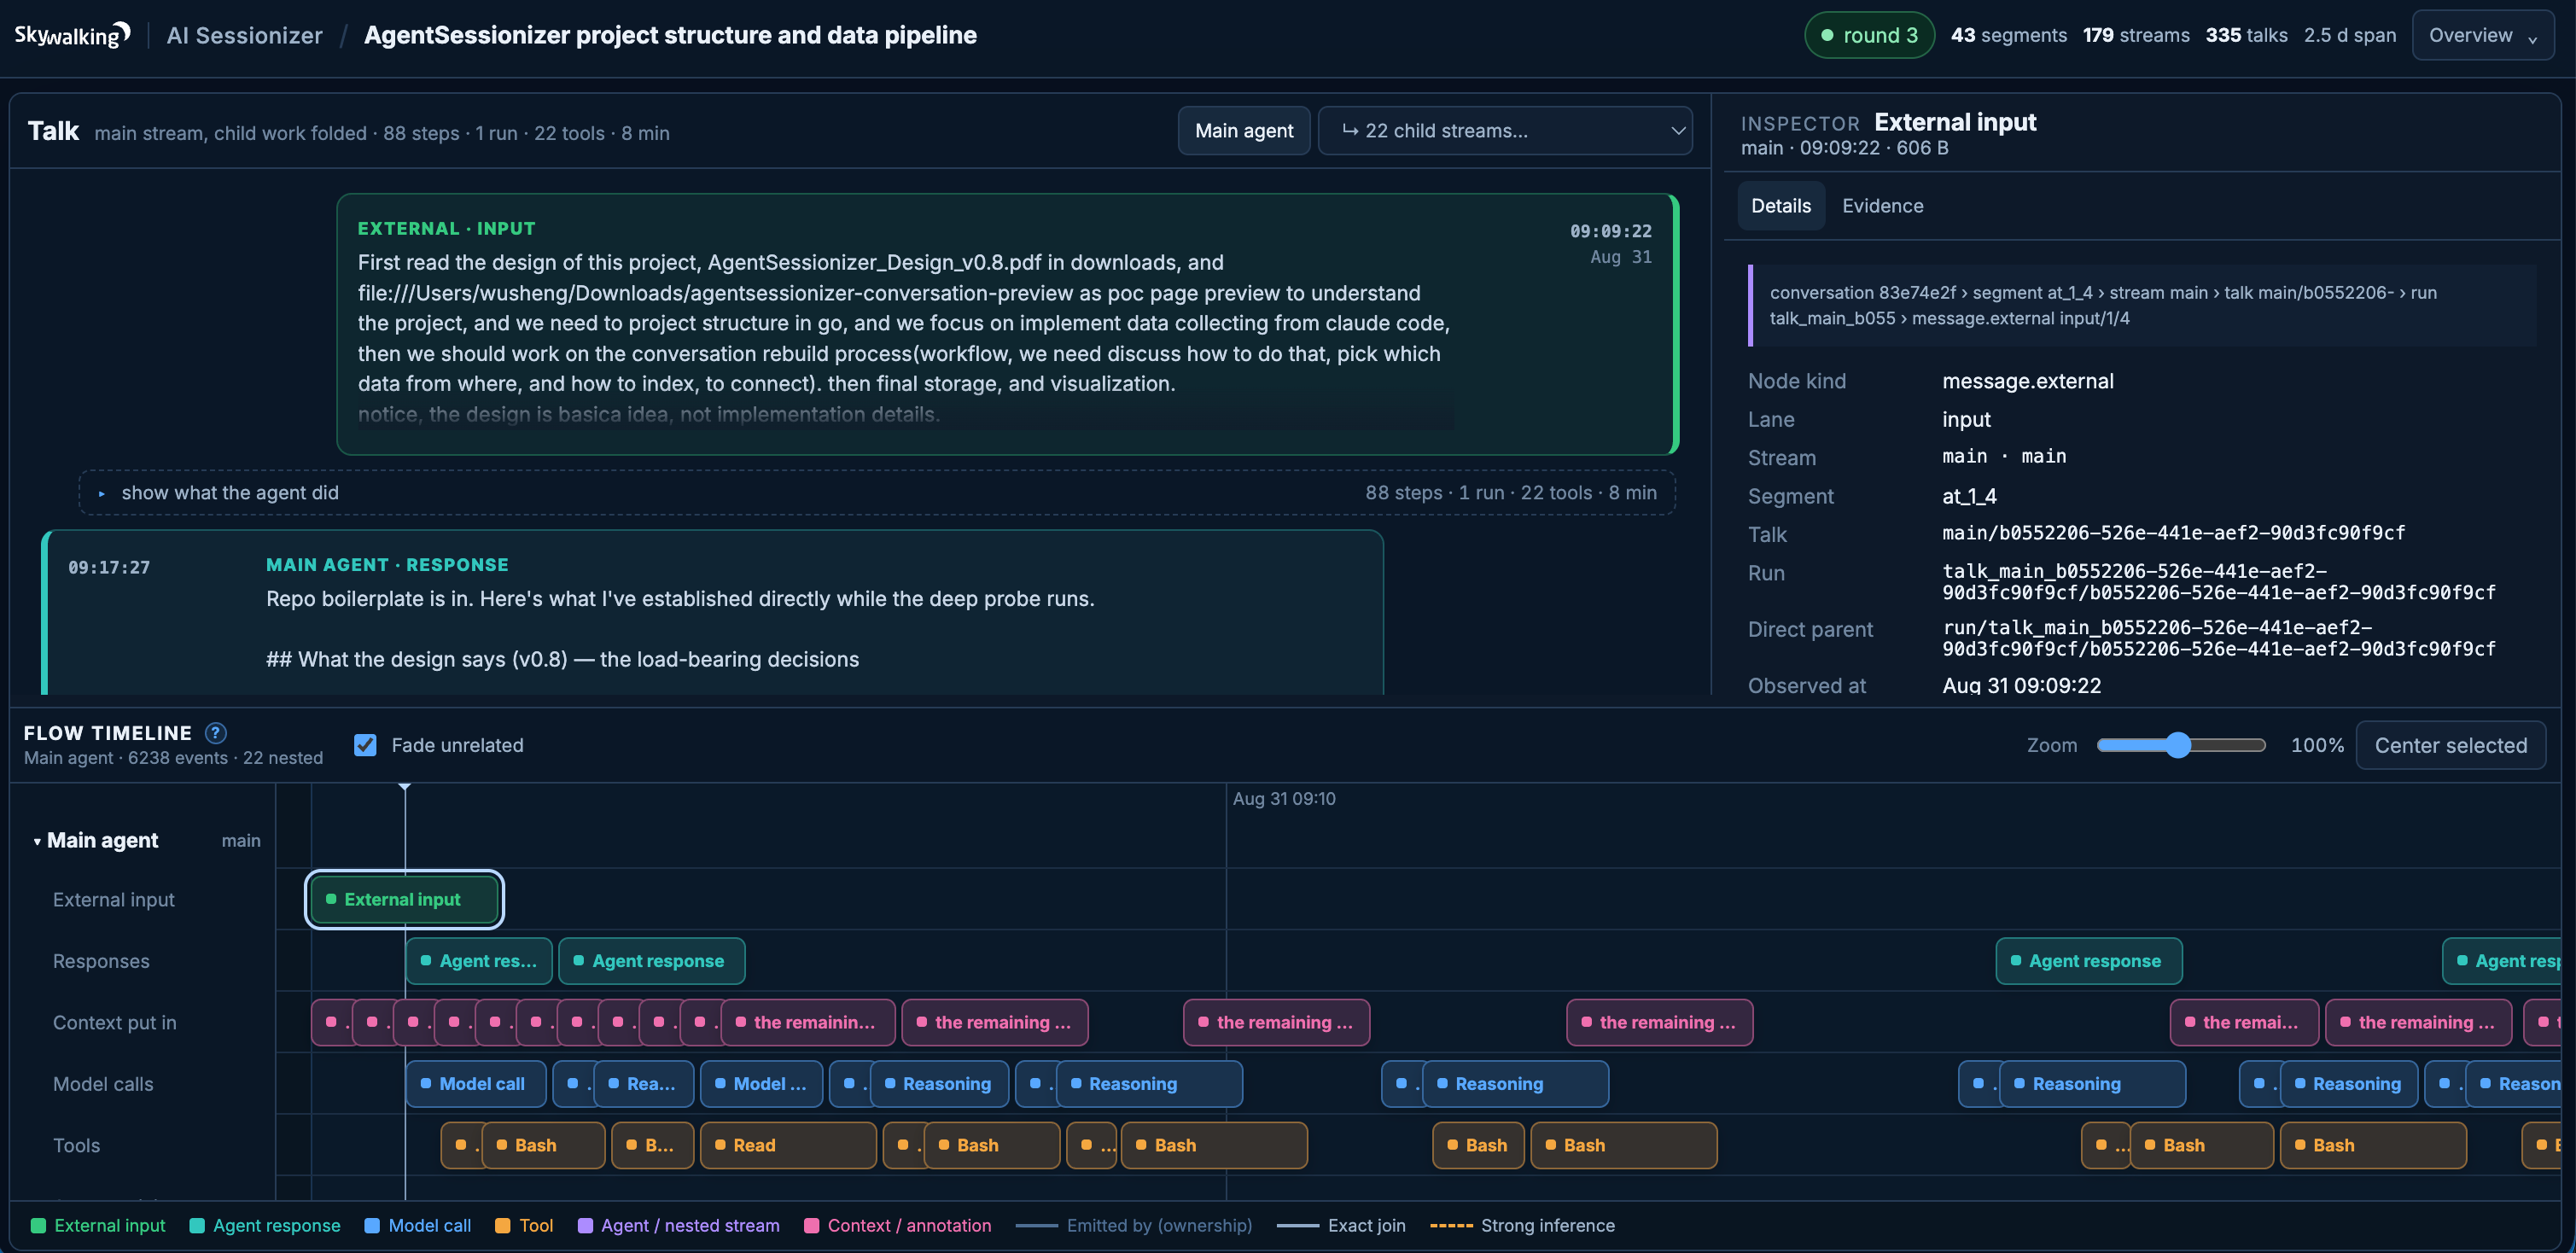
Task: Select the External input timeline block
Action: pyautogui.click(x=404, y=899)
